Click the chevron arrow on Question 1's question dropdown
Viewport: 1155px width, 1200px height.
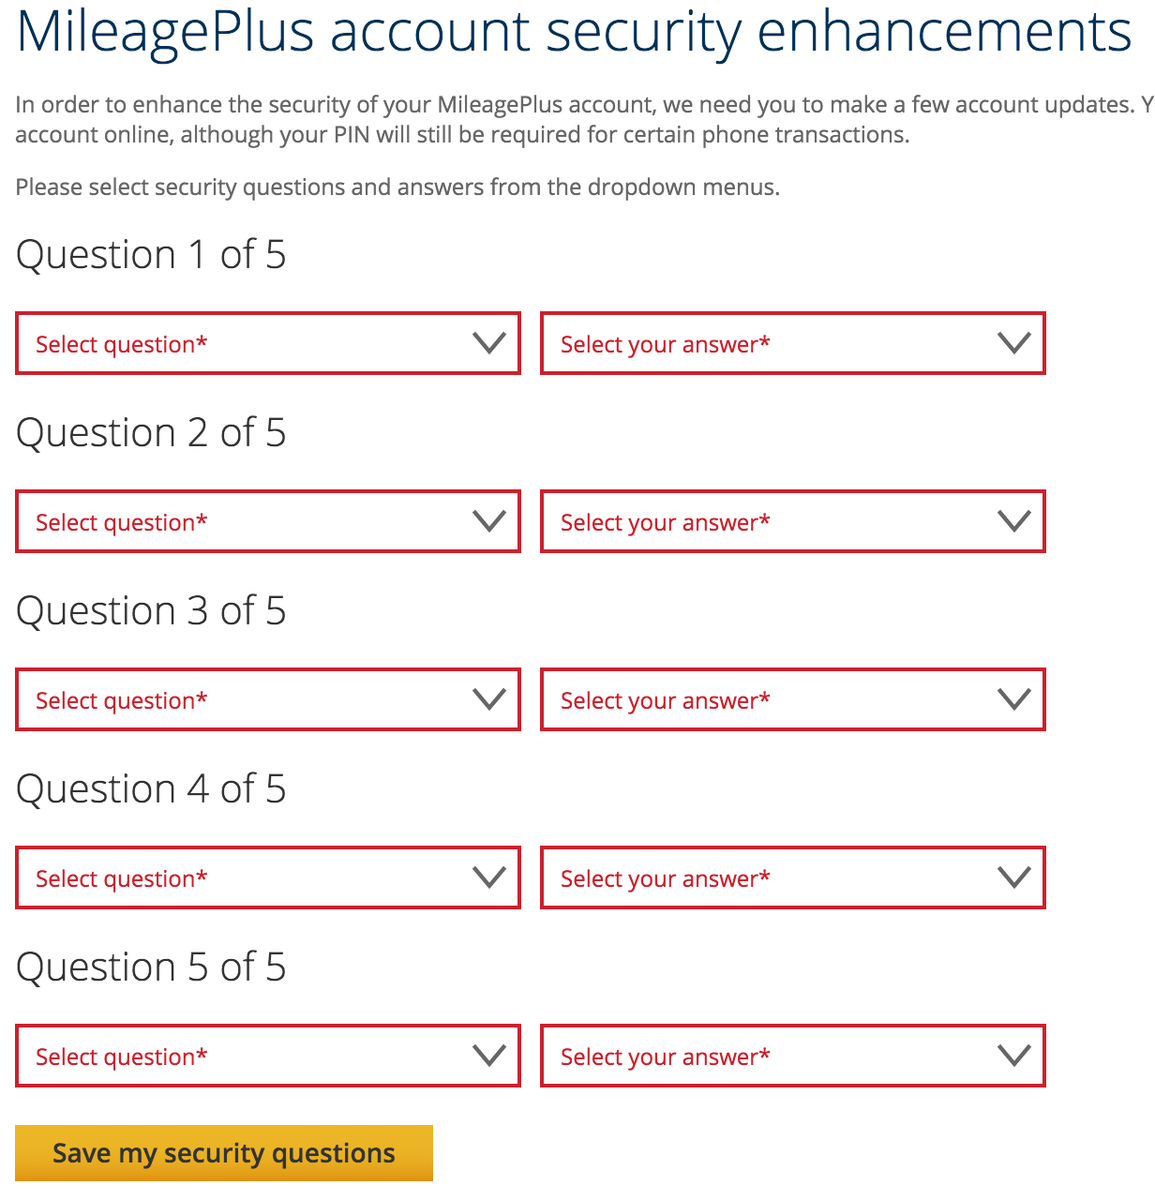click(489, 344)
